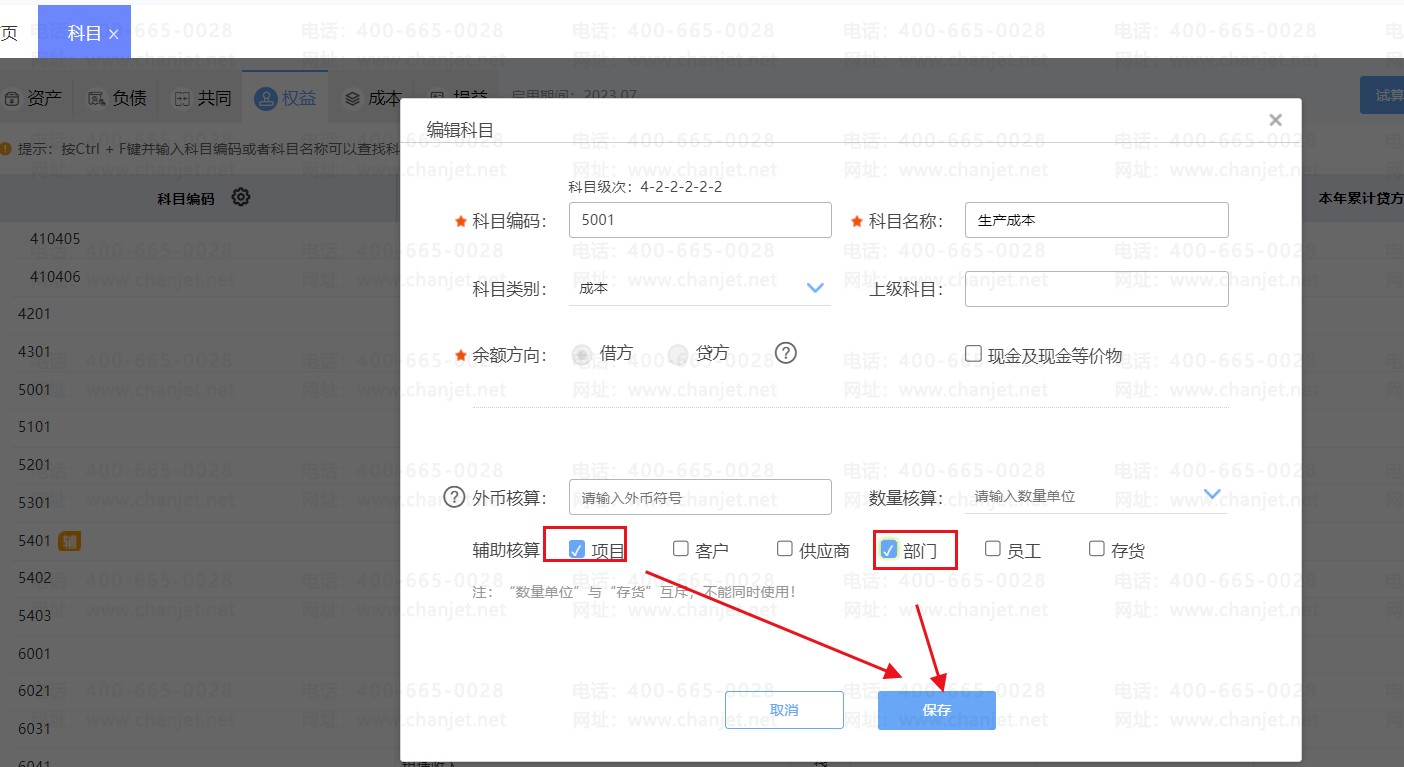This screenshot has width=1404, height=767.
Task: Select row 6031 in the account table
Action: coord(200,729)
